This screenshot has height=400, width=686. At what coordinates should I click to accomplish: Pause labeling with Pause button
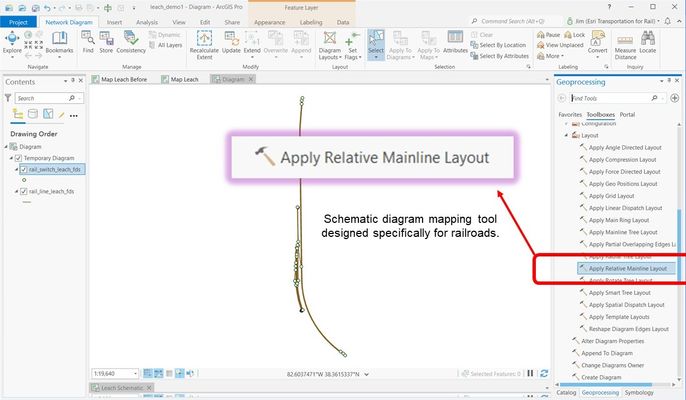(548, 35)
